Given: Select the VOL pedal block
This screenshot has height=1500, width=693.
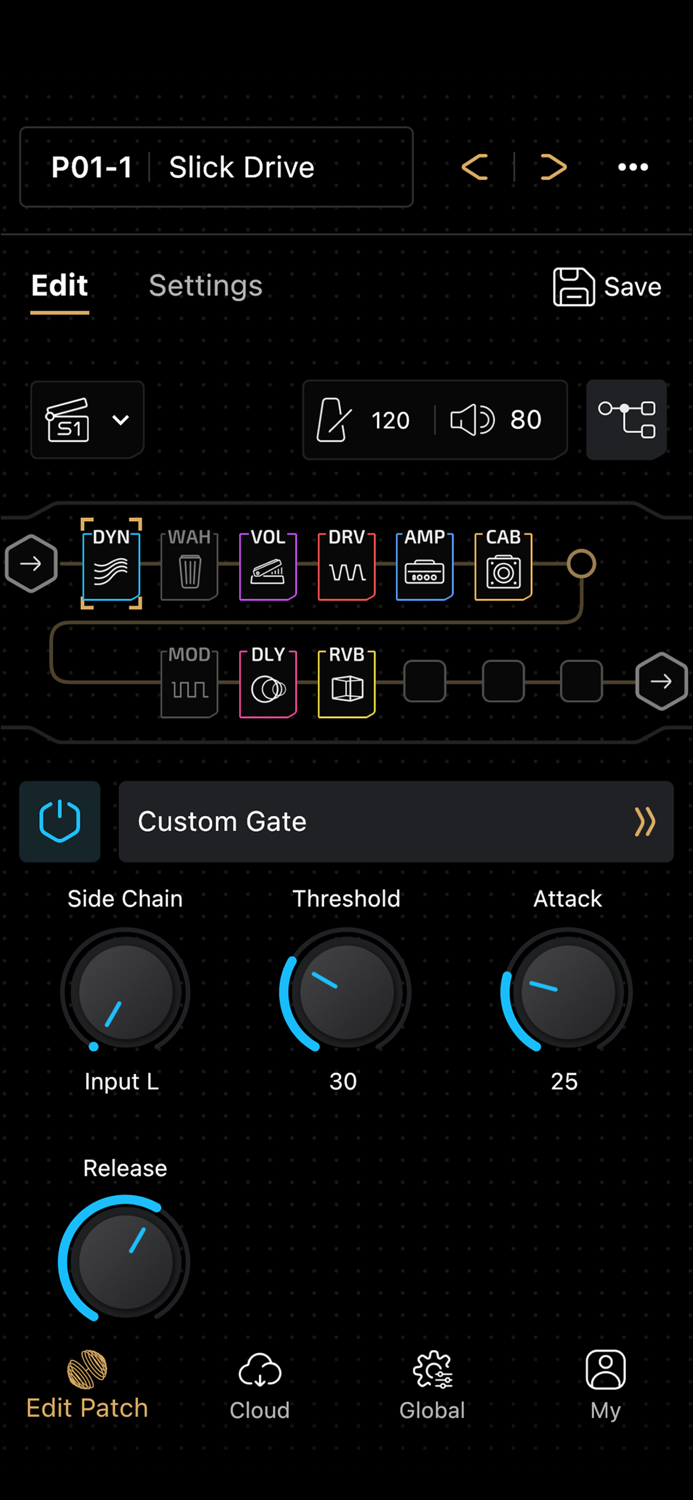Looking at the screenshot, I should [268, 564].
